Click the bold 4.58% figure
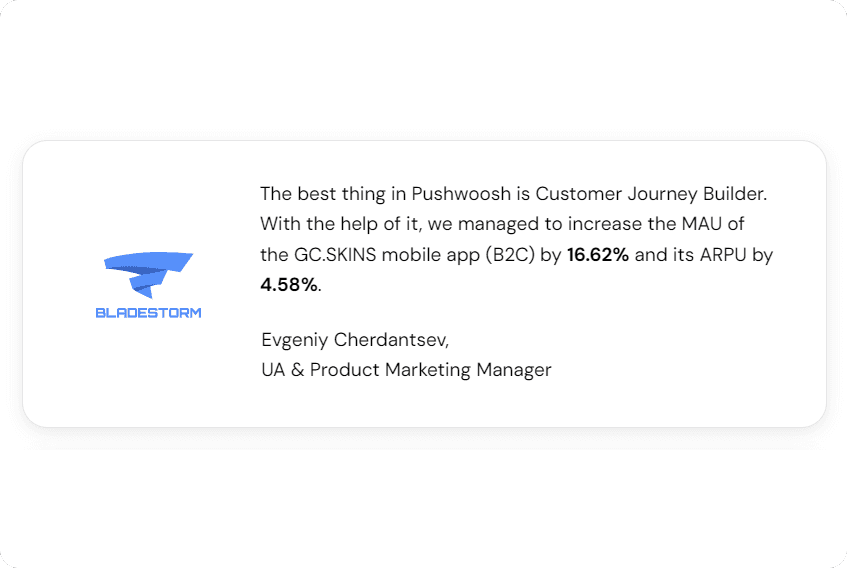Image resolution: width=847 pixels, height=568 pixels. tap(289, 286)
